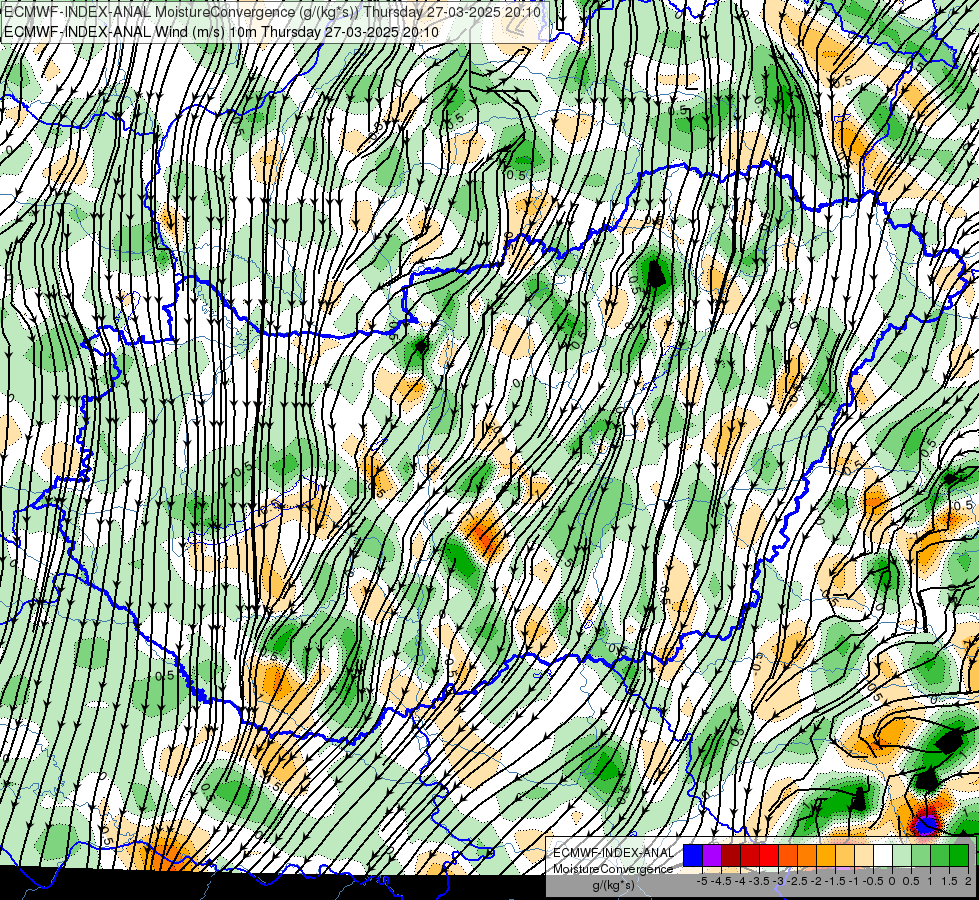Pick the white swatch in the color legend
The image size is (979, 900).
click(x=883, y=856)
